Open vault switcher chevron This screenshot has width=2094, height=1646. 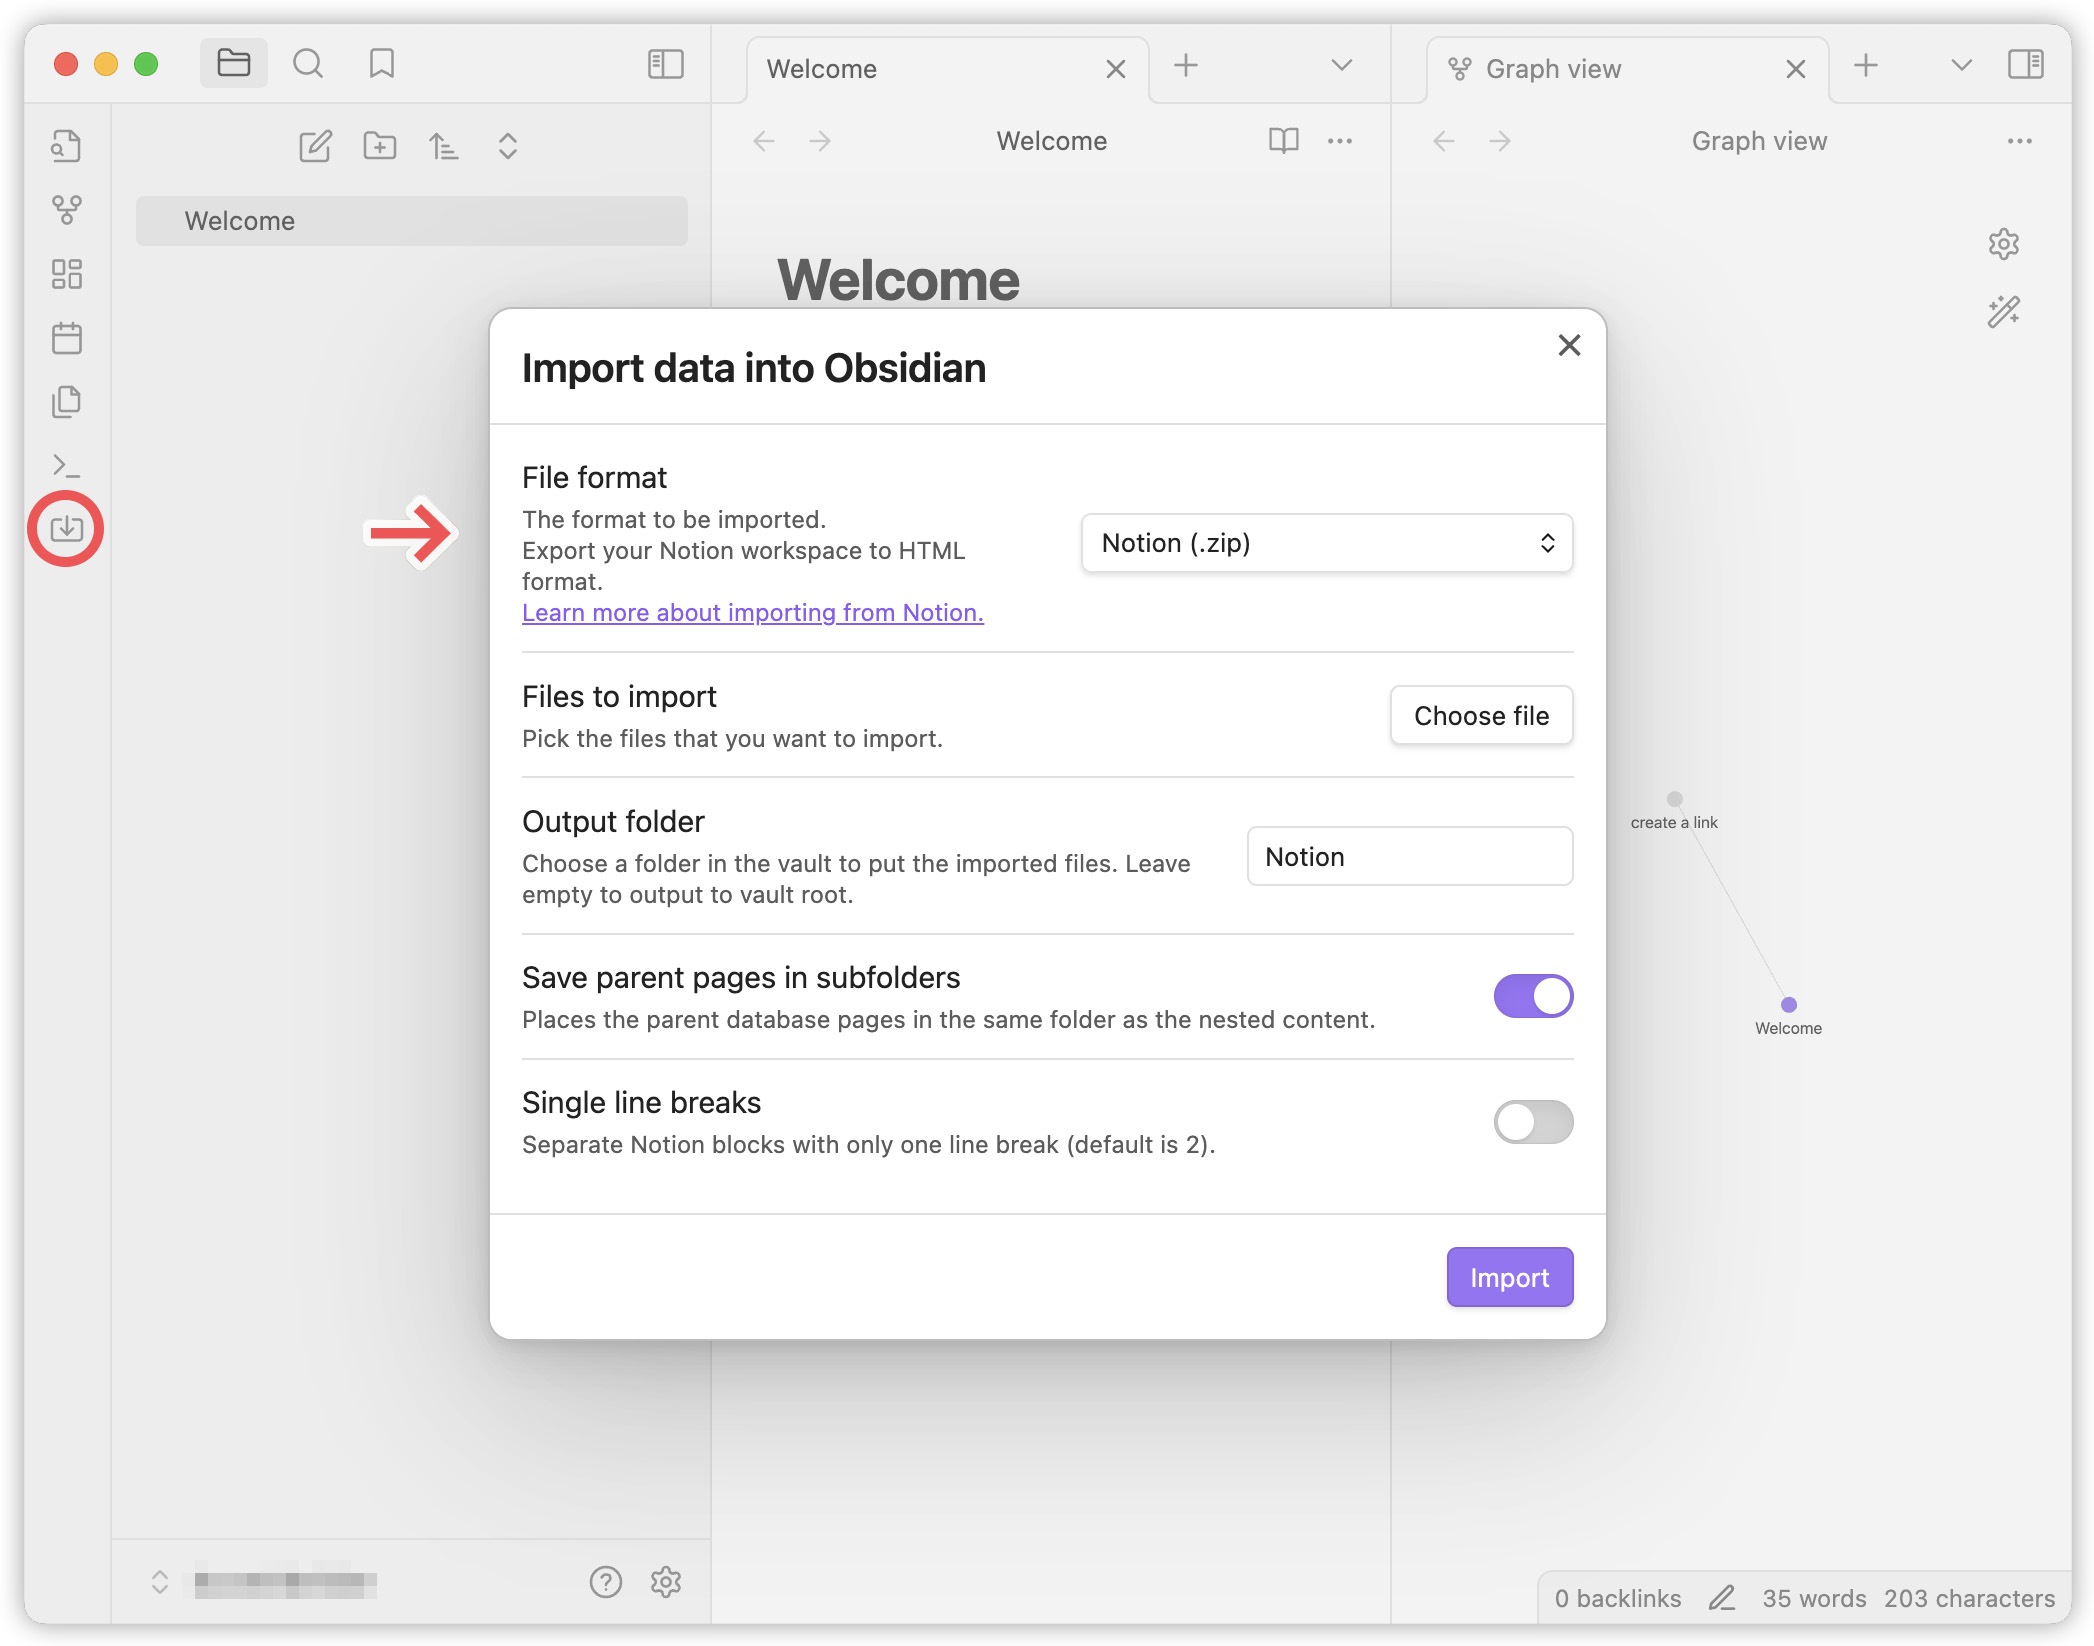pyautogui.click(x=159, y=1582)
